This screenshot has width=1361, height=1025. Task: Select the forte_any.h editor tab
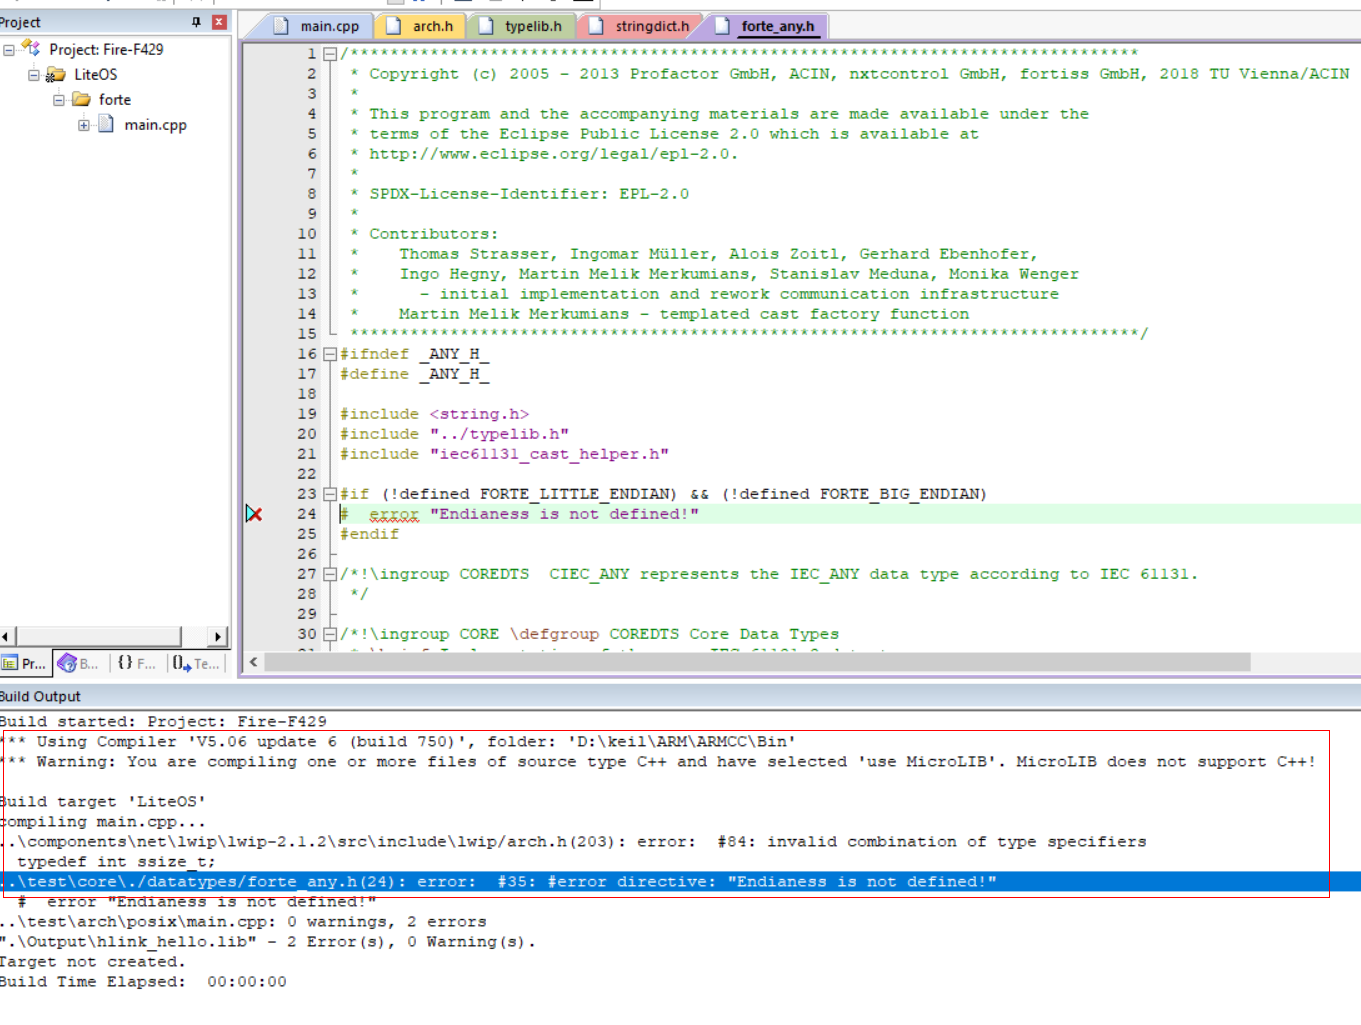(766, 26)
